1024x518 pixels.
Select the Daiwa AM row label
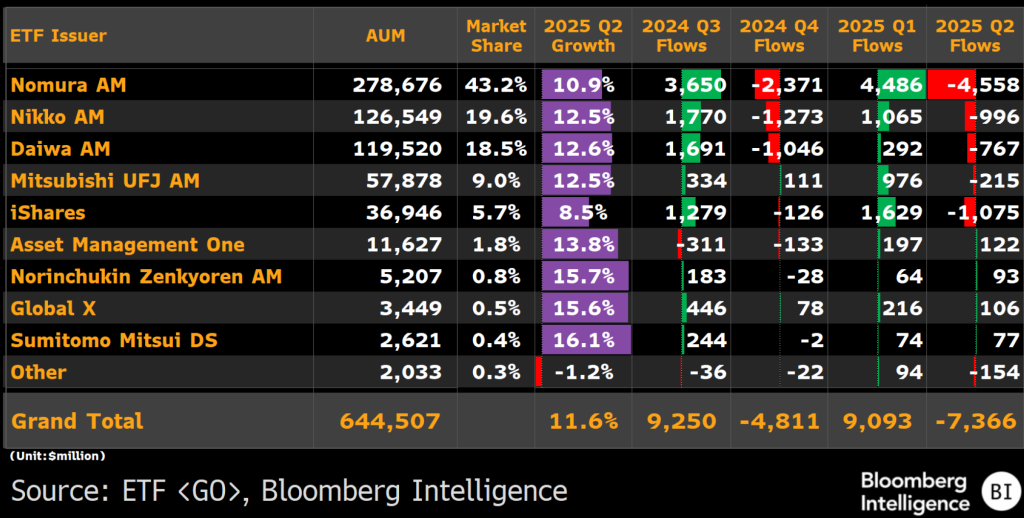click(60, 149)
